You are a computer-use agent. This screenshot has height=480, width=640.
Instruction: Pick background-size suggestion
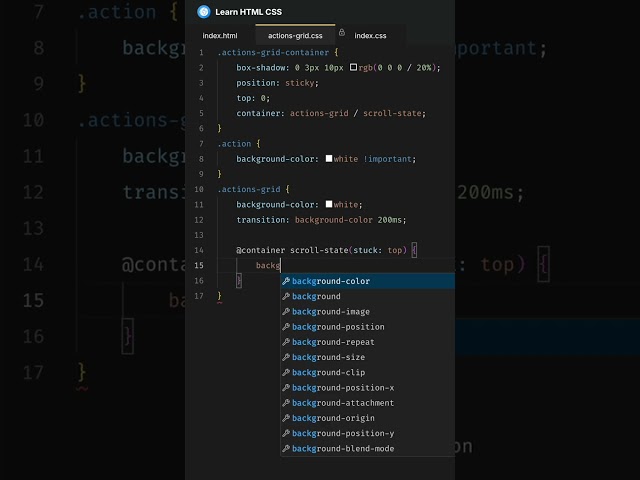tap(368, 357)
